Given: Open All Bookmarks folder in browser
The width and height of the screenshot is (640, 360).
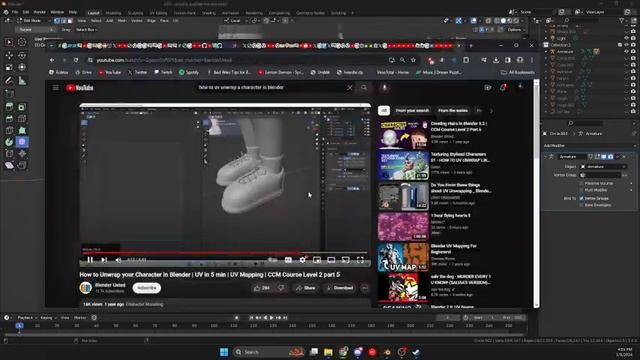Looking at the screenshot, I should tap(518, 72).
